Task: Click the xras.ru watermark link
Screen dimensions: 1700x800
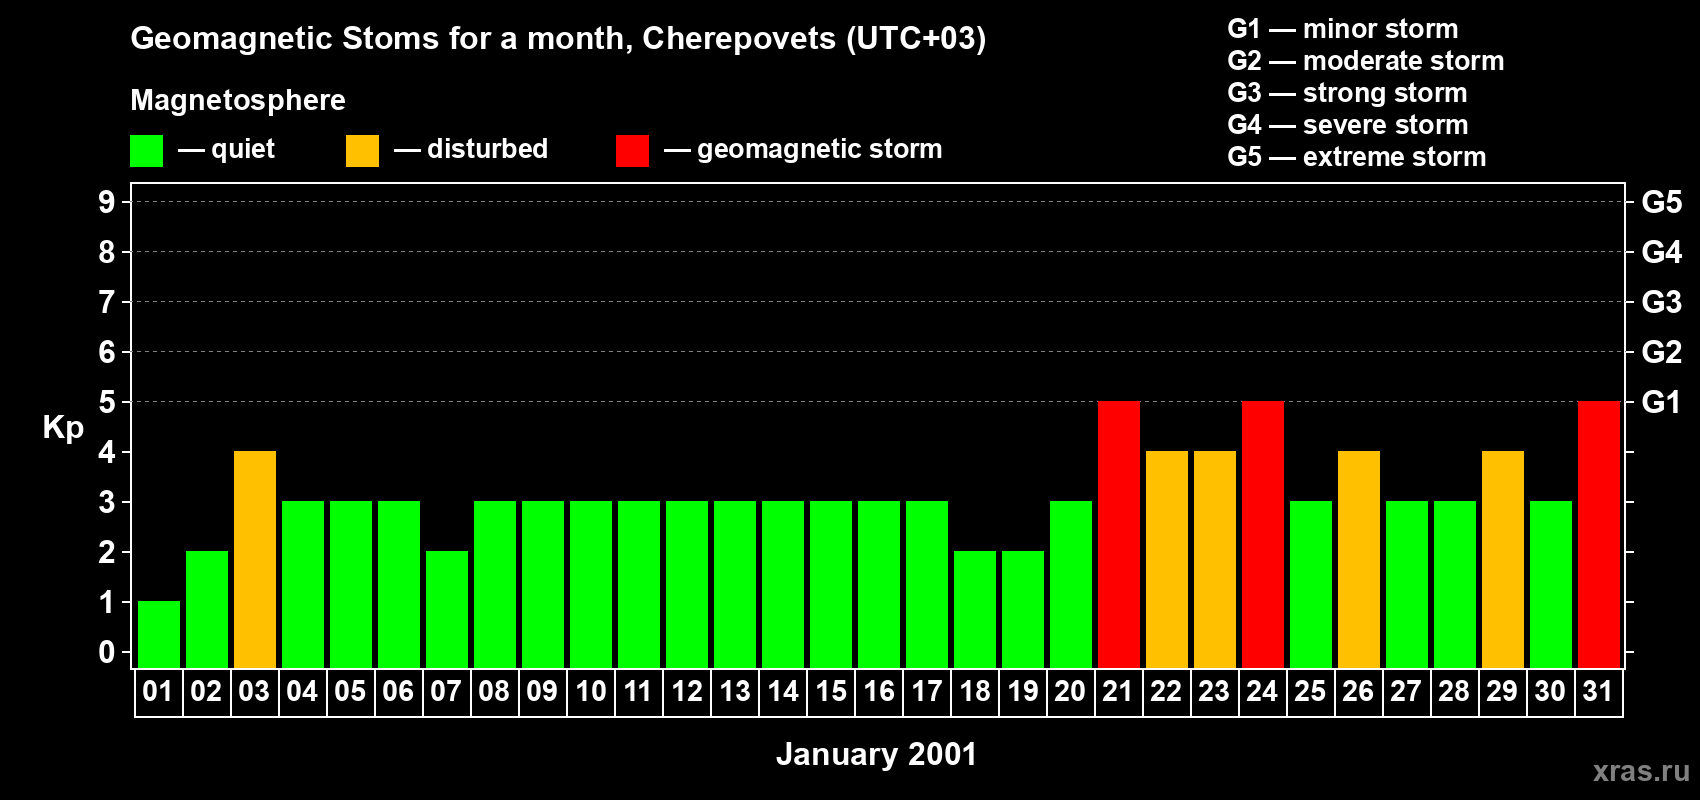Action: coord(1640,771)
